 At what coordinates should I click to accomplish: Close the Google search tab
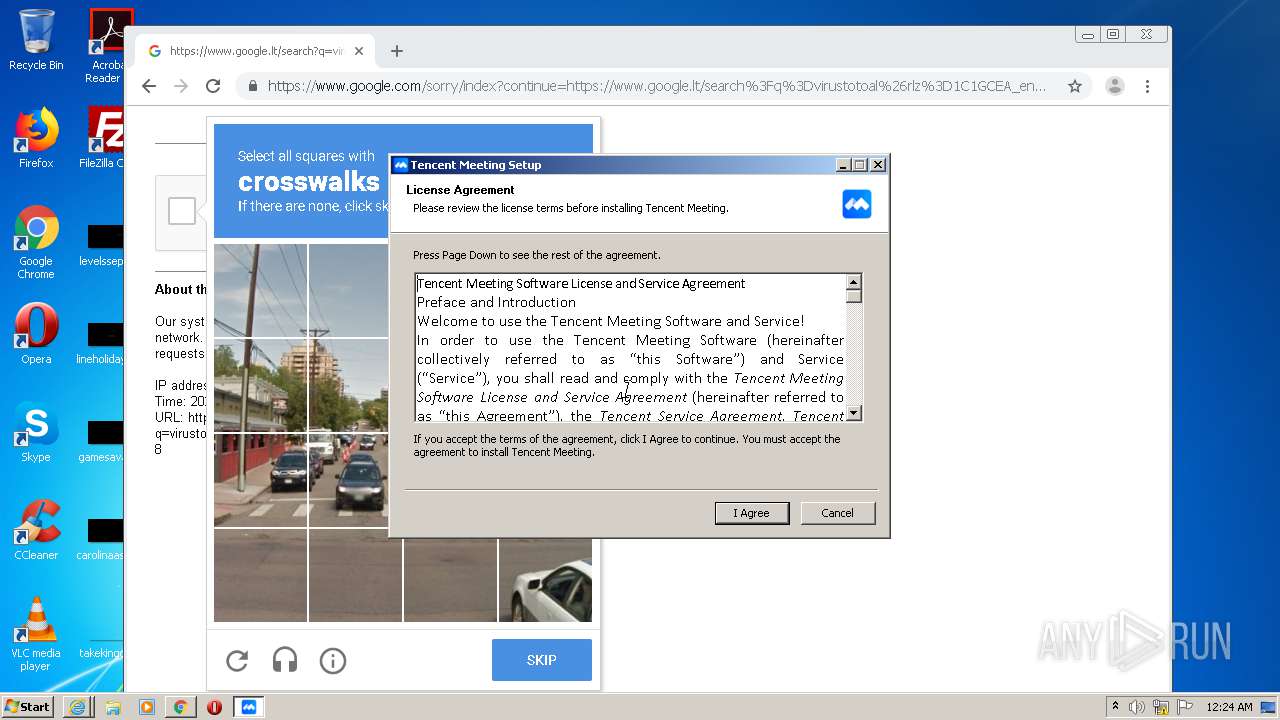click(x=359, y=51)
